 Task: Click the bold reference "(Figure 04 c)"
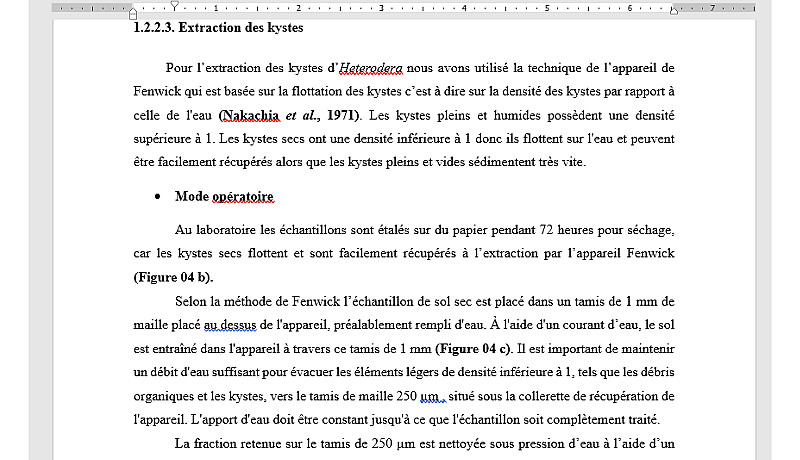coord(473,349)
